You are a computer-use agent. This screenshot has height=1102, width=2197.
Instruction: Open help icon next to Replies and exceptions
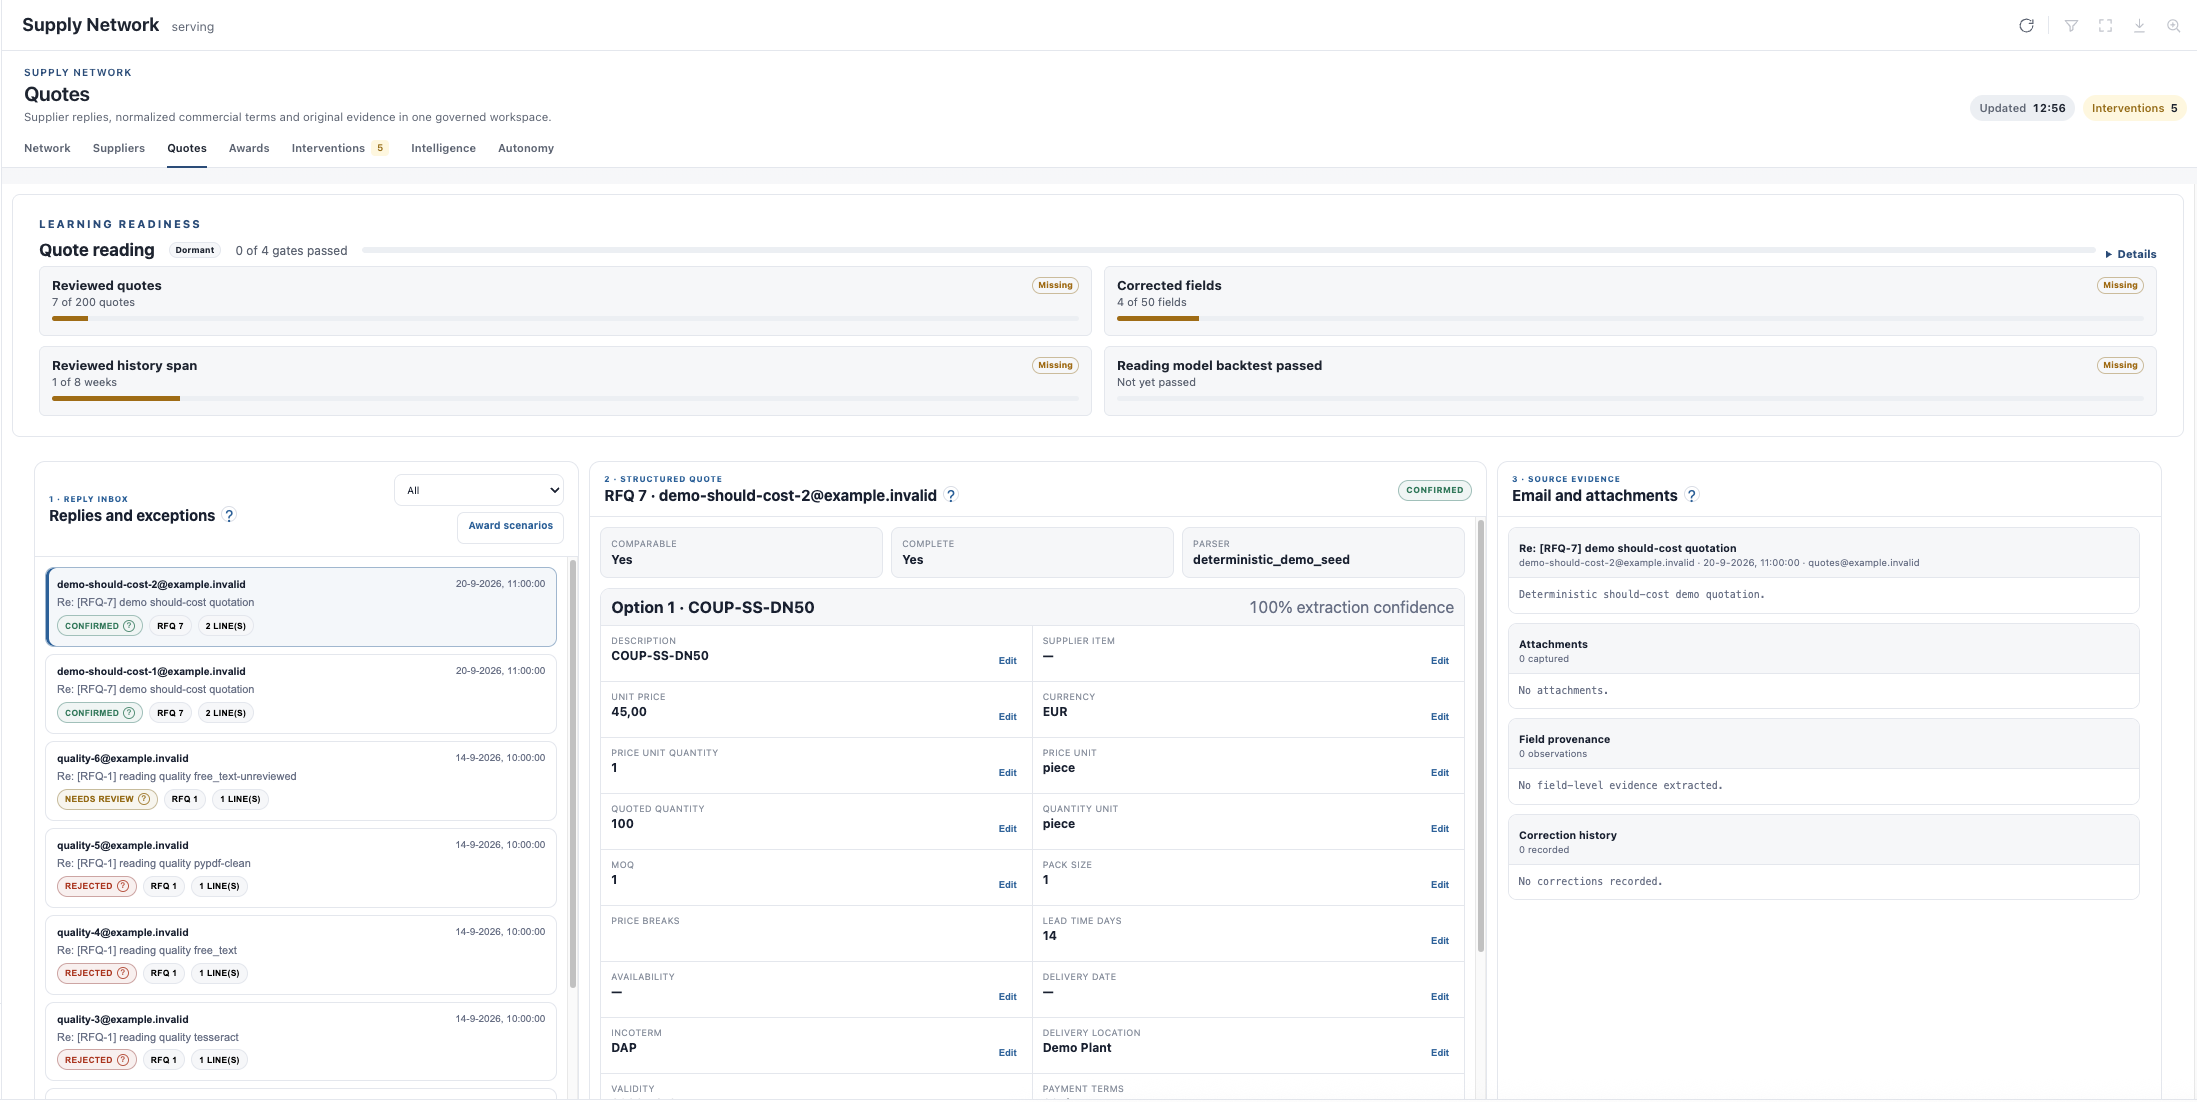coord(229,516)
